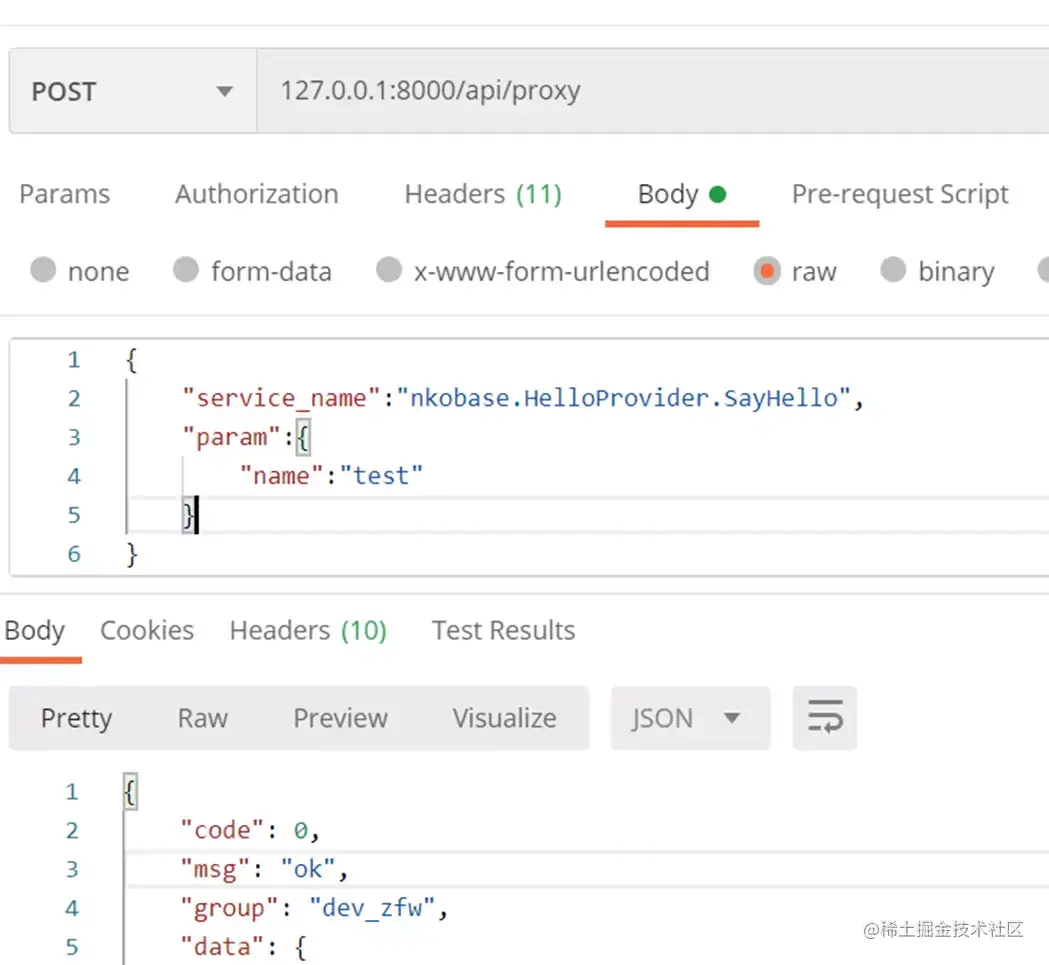Switch response to Preview view
This screenshot has width=1049, height=965.
340,718
